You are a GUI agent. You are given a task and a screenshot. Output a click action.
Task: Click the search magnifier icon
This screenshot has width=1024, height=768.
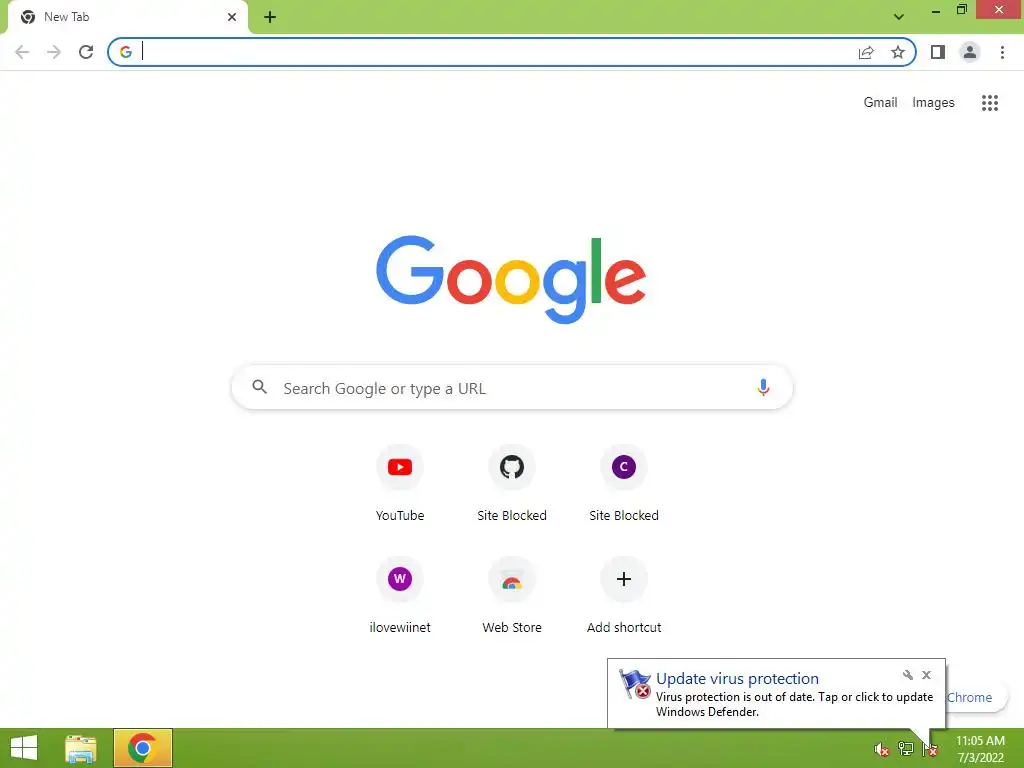pos(259,387)
